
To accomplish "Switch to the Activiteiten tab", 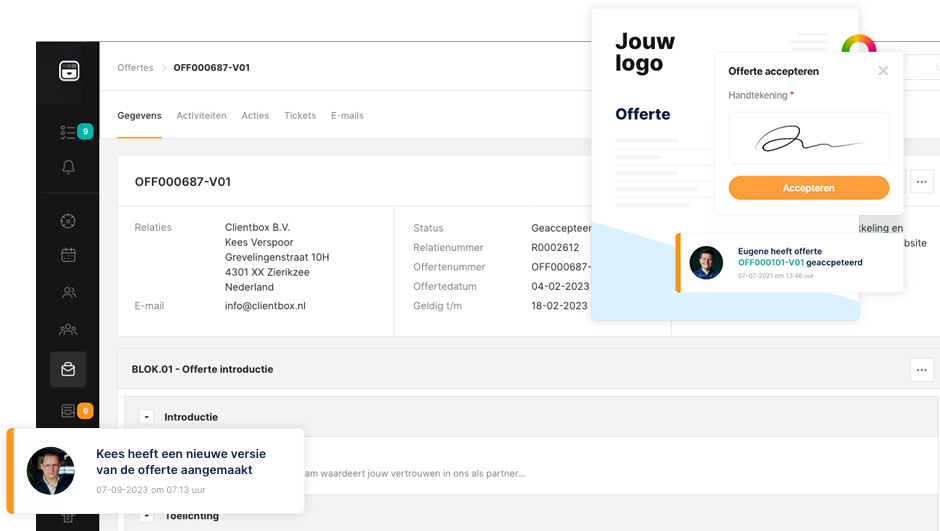I will click(201, 116).
